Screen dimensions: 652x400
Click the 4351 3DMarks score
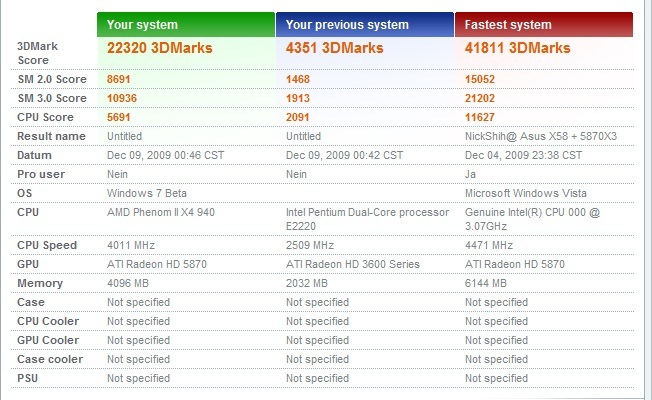point(334,48)
